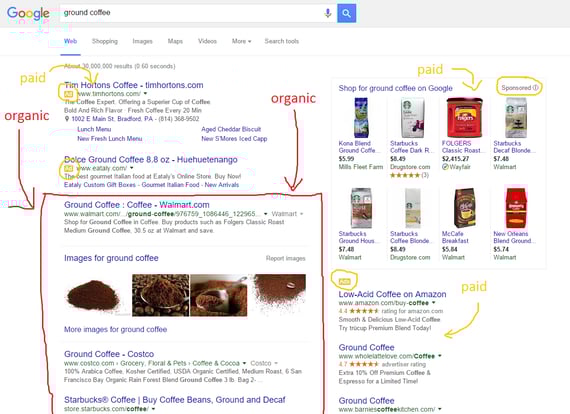Expand dropdown arrow next to eataly.com URL

pyautogui.click(x=132, y=168)
